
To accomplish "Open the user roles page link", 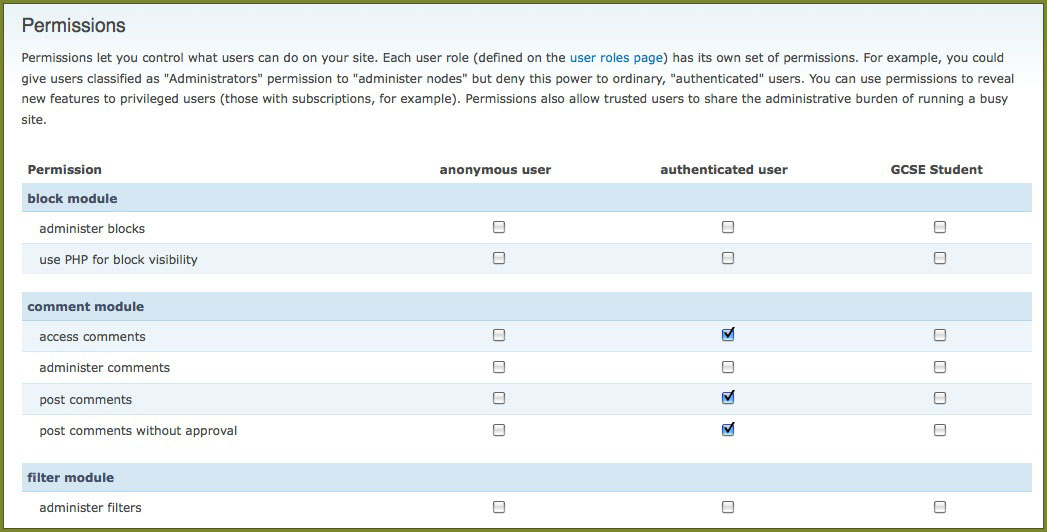I will pos(616,58).
